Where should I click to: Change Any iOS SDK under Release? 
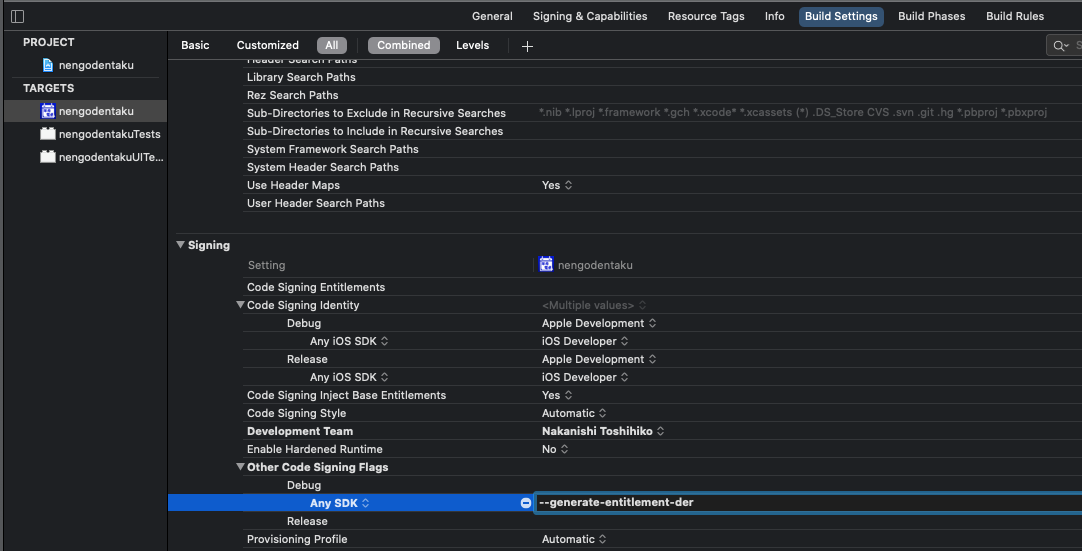(349, 377)
